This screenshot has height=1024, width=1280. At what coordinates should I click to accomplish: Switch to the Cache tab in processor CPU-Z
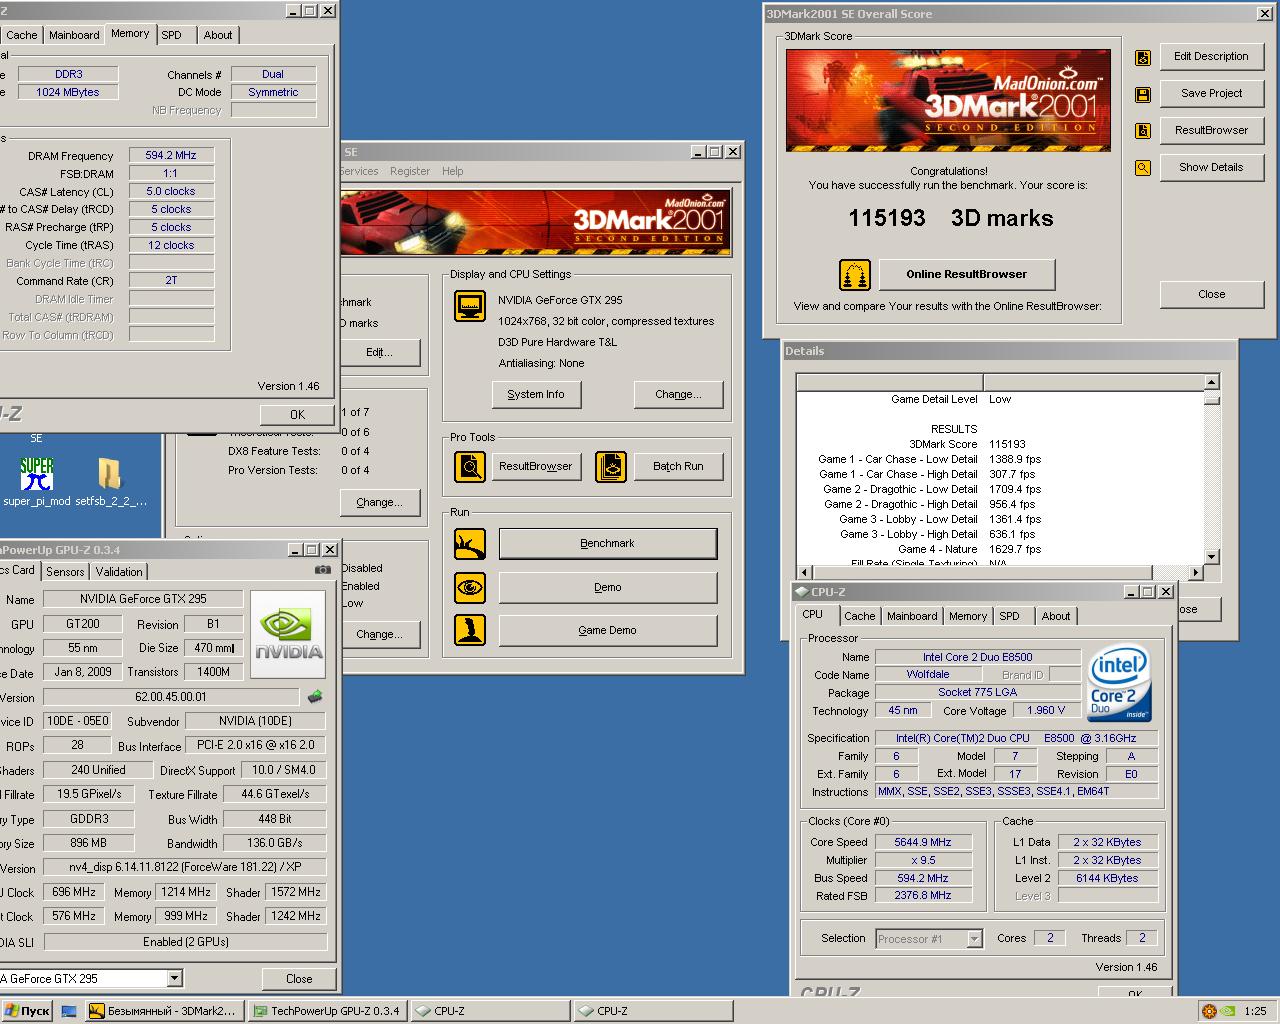point(859,616)
